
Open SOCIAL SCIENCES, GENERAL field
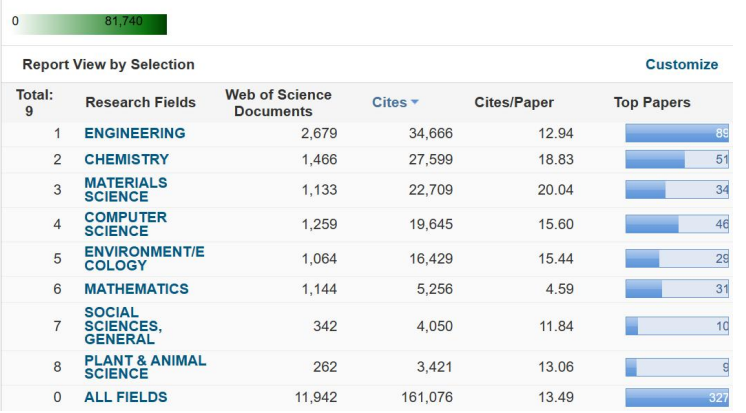tap(123, 326)
